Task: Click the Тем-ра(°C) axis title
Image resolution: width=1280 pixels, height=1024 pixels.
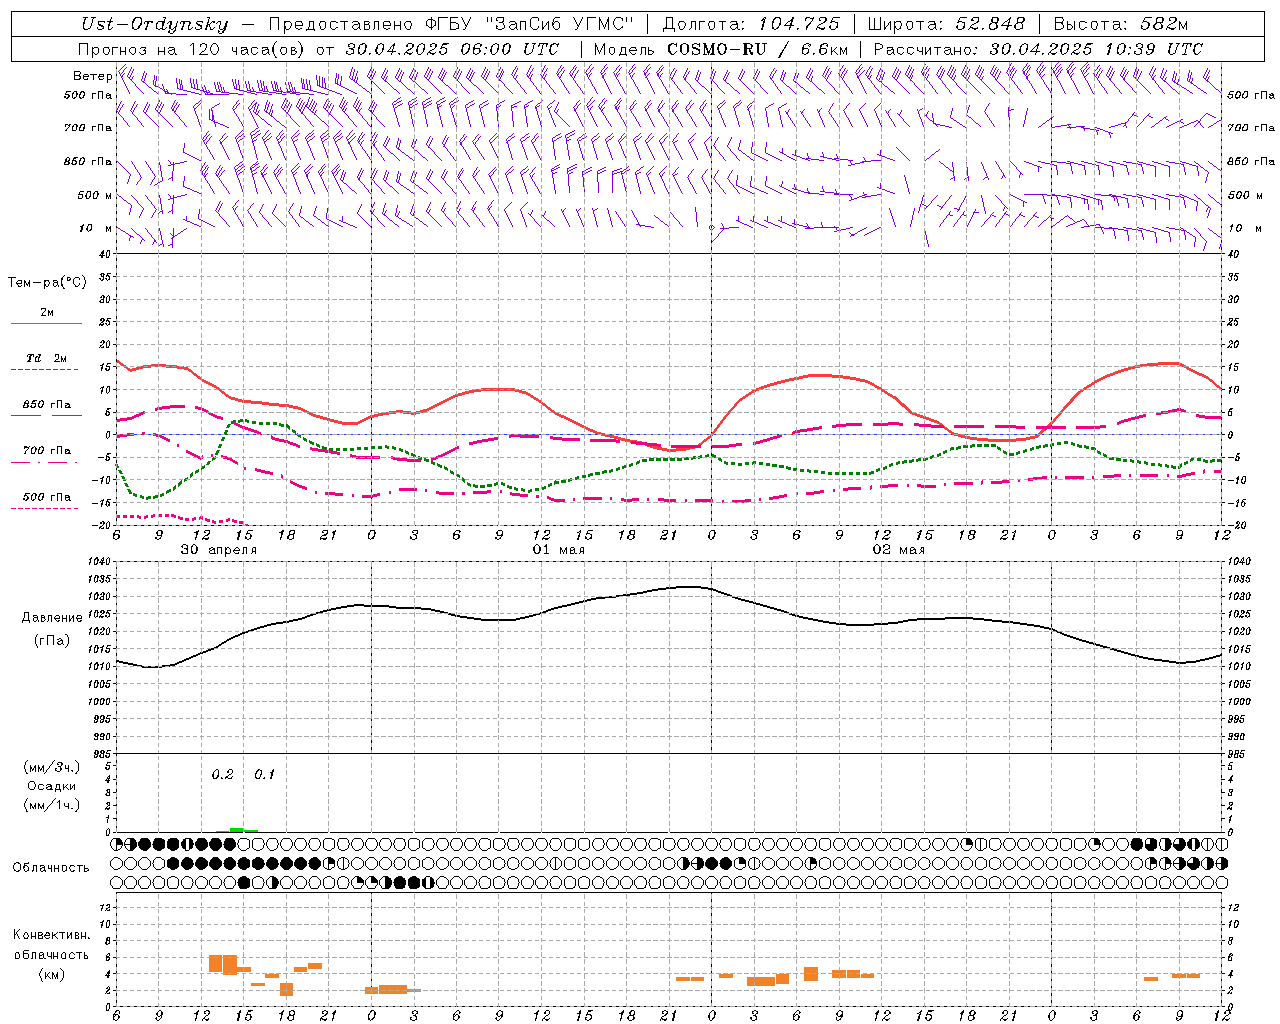Action: coord(47,283)
